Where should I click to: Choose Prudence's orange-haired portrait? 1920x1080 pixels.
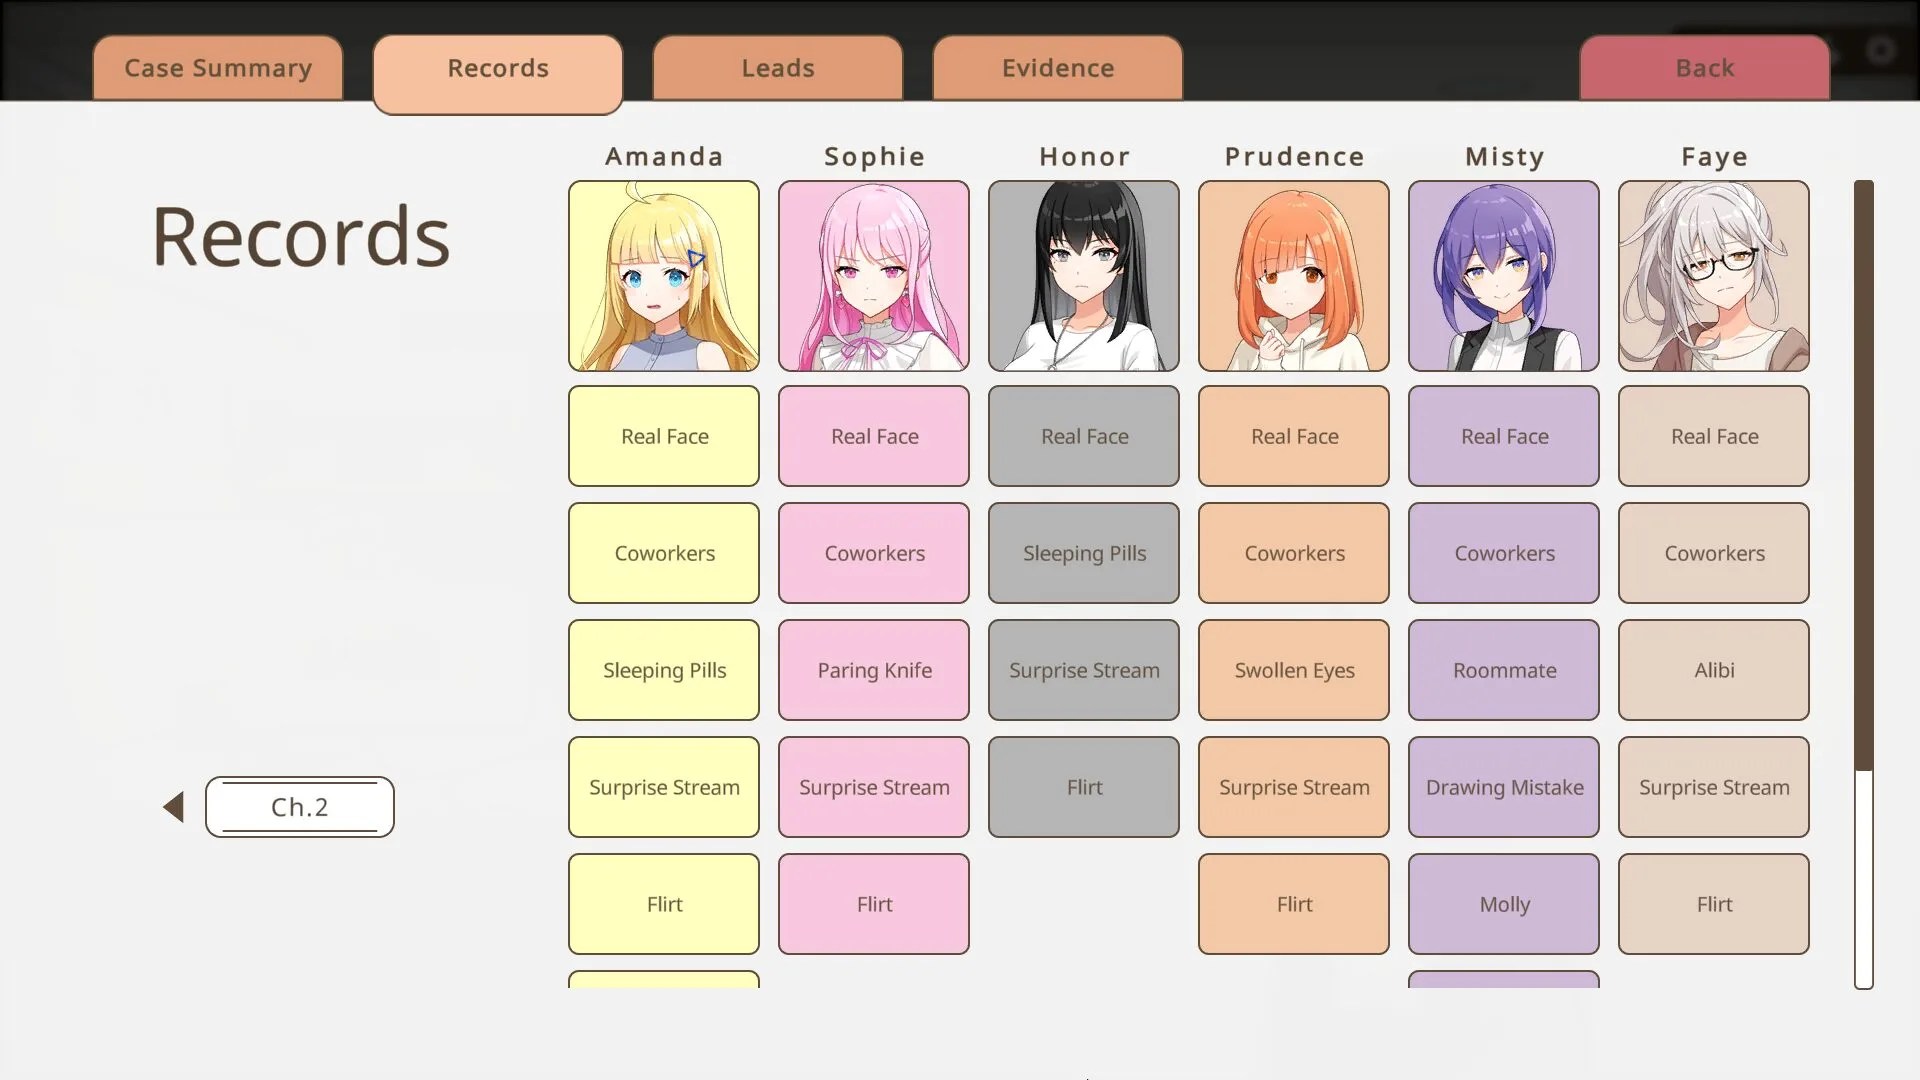(1294, 276)
